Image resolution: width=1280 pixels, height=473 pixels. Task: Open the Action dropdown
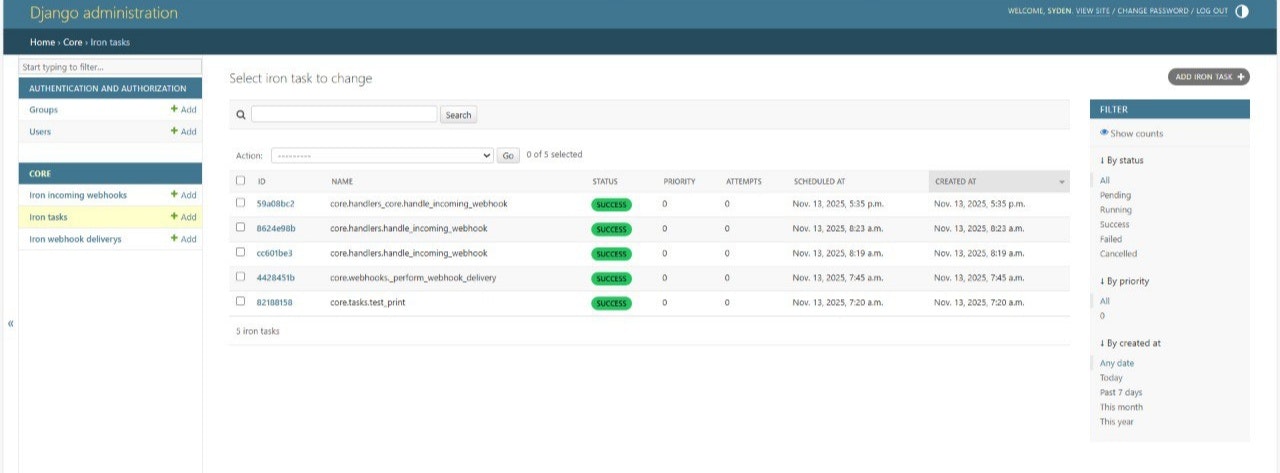[x=382, y=156]
